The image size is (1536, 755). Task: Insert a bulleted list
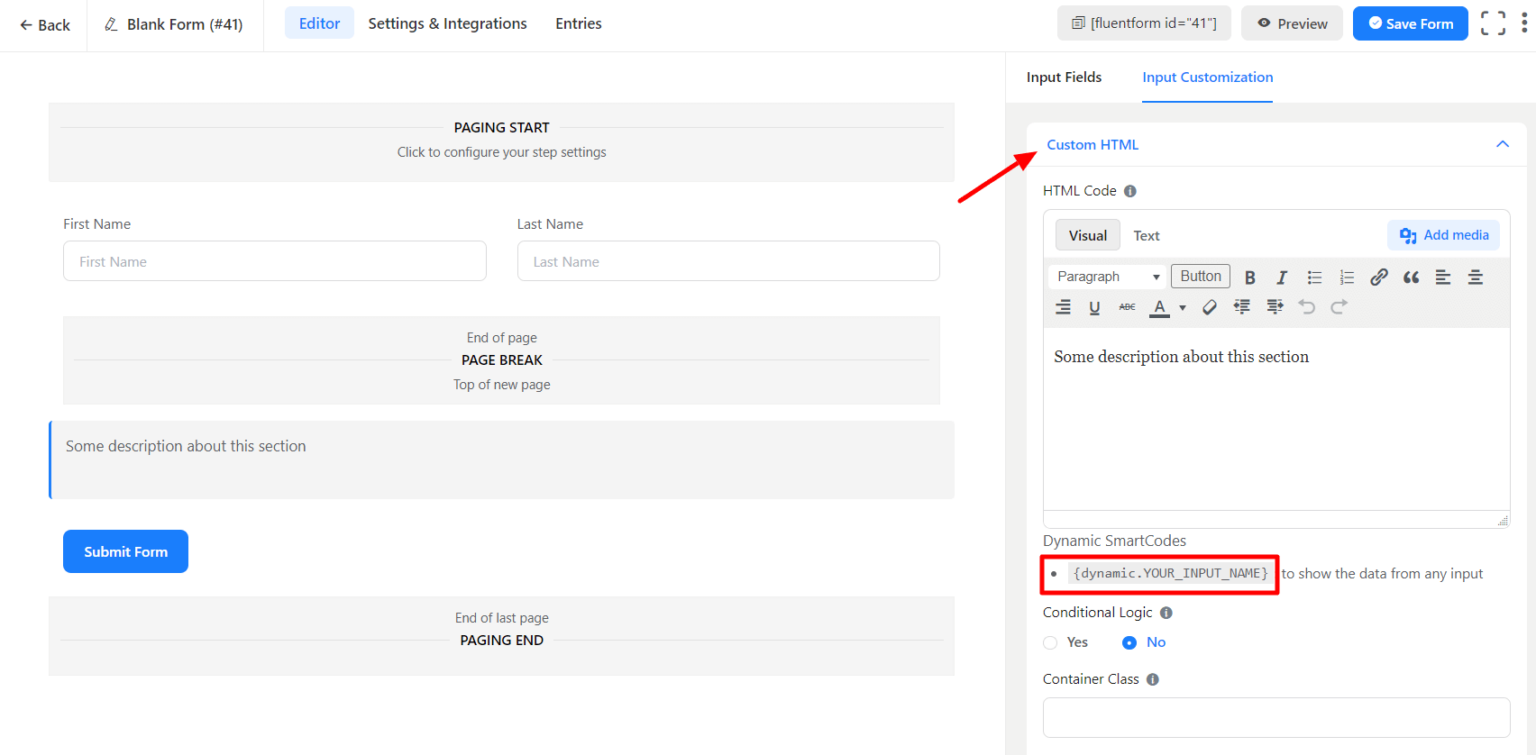(x=1314, y=276)
